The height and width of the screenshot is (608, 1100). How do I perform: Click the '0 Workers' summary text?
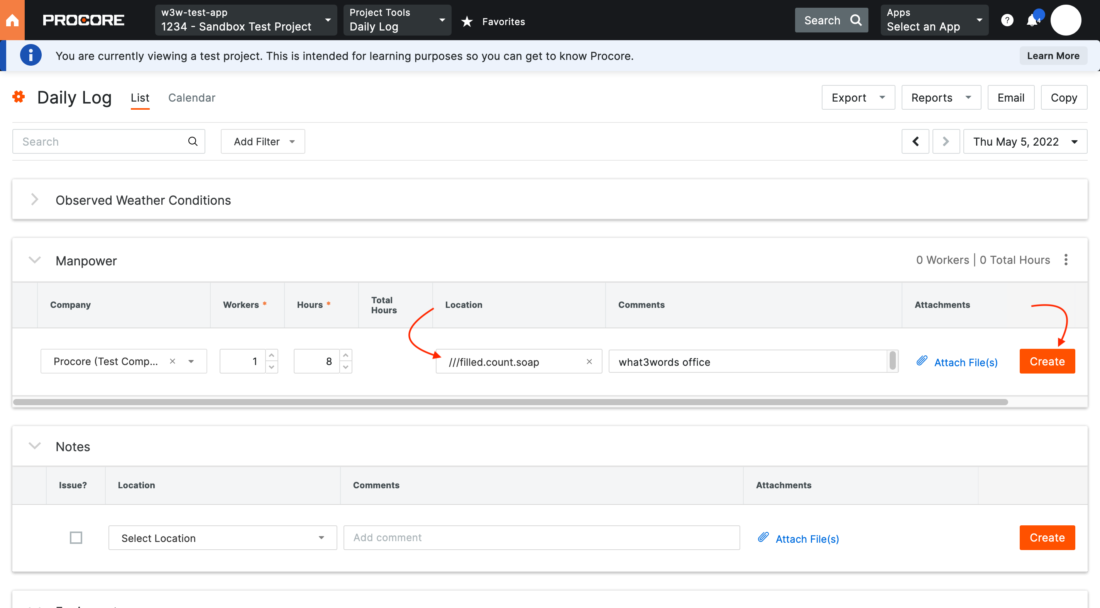click(x=942, y=260)
